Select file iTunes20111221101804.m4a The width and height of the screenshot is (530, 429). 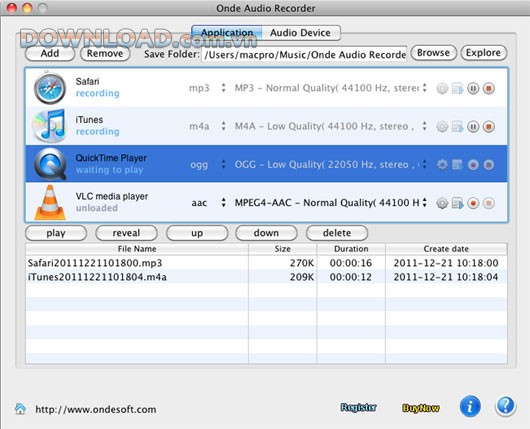point(97,277)
